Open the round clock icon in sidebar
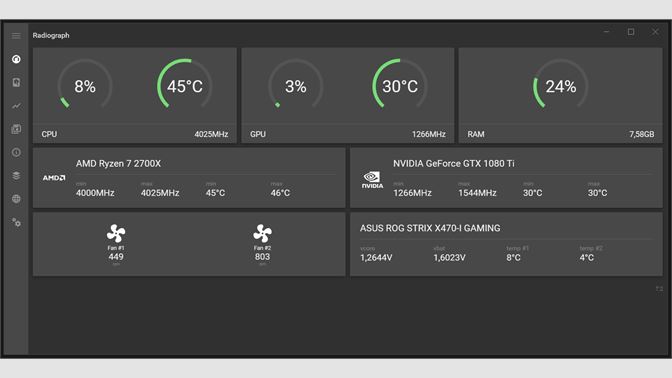Image resolution: width=672 pixels, height=378 pixels. click(x=16, y=152)
